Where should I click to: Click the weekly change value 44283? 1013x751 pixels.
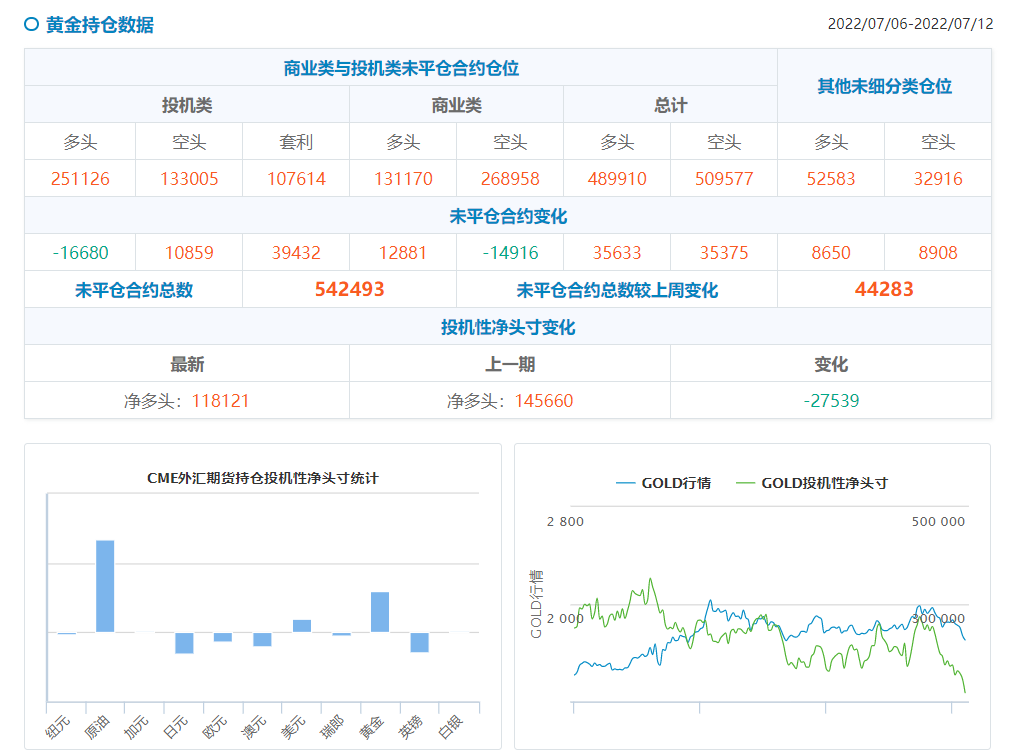(884, 289)
